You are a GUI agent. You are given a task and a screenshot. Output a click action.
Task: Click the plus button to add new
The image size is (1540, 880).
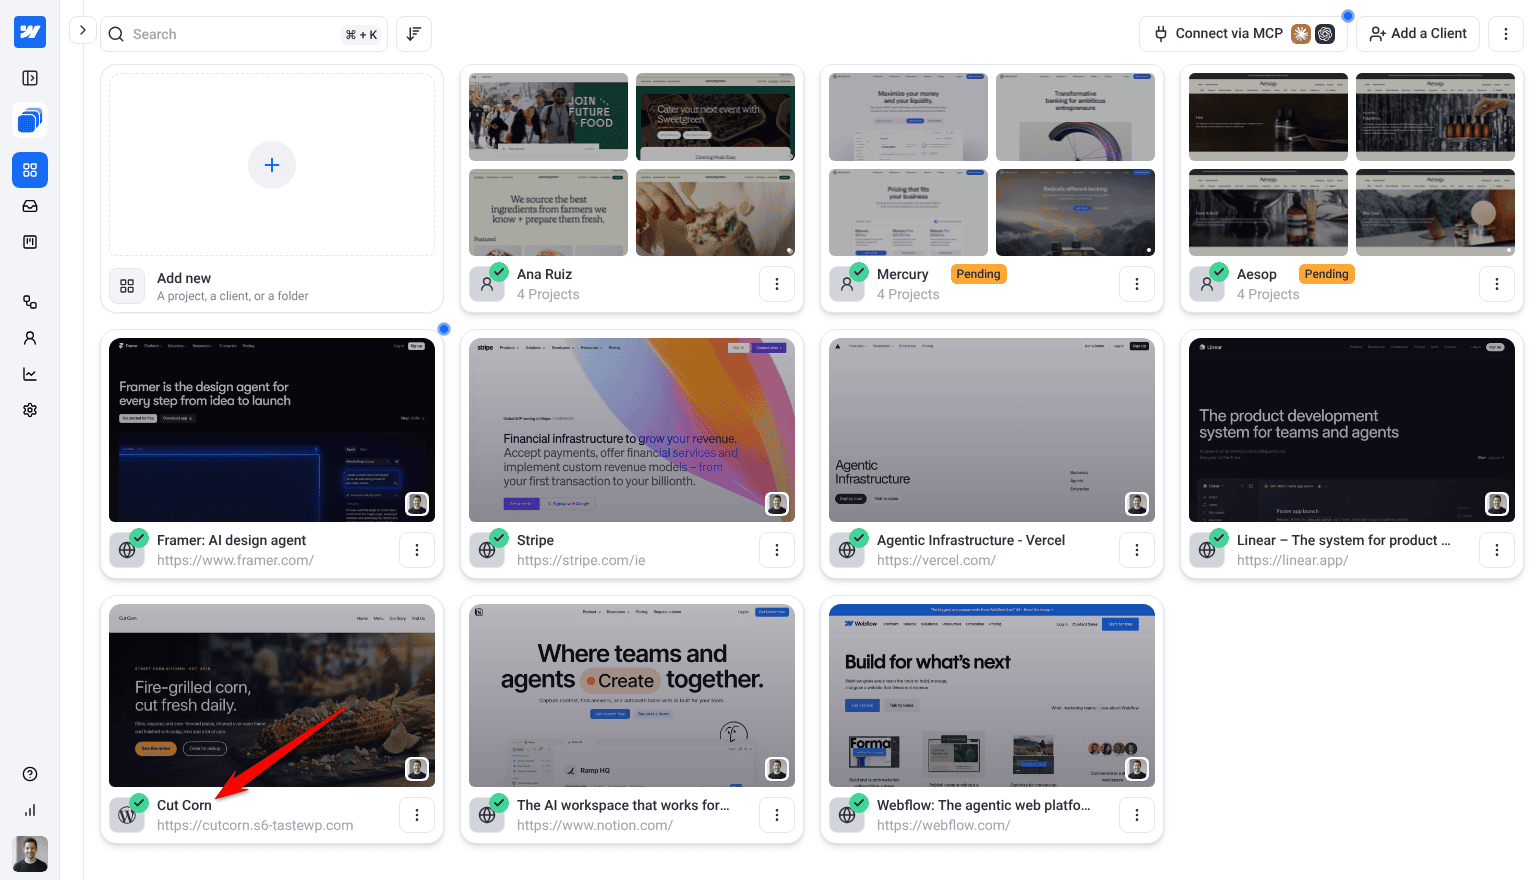point(272,165)
